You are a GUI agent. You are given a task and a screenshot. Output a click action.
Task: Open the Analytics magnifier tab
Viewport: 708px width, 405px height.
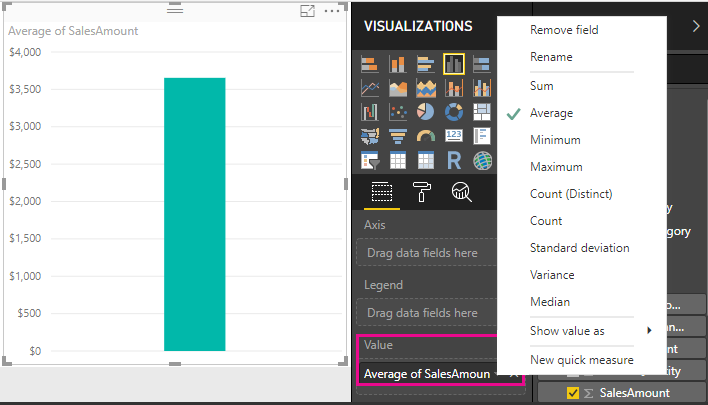(461, 192)
